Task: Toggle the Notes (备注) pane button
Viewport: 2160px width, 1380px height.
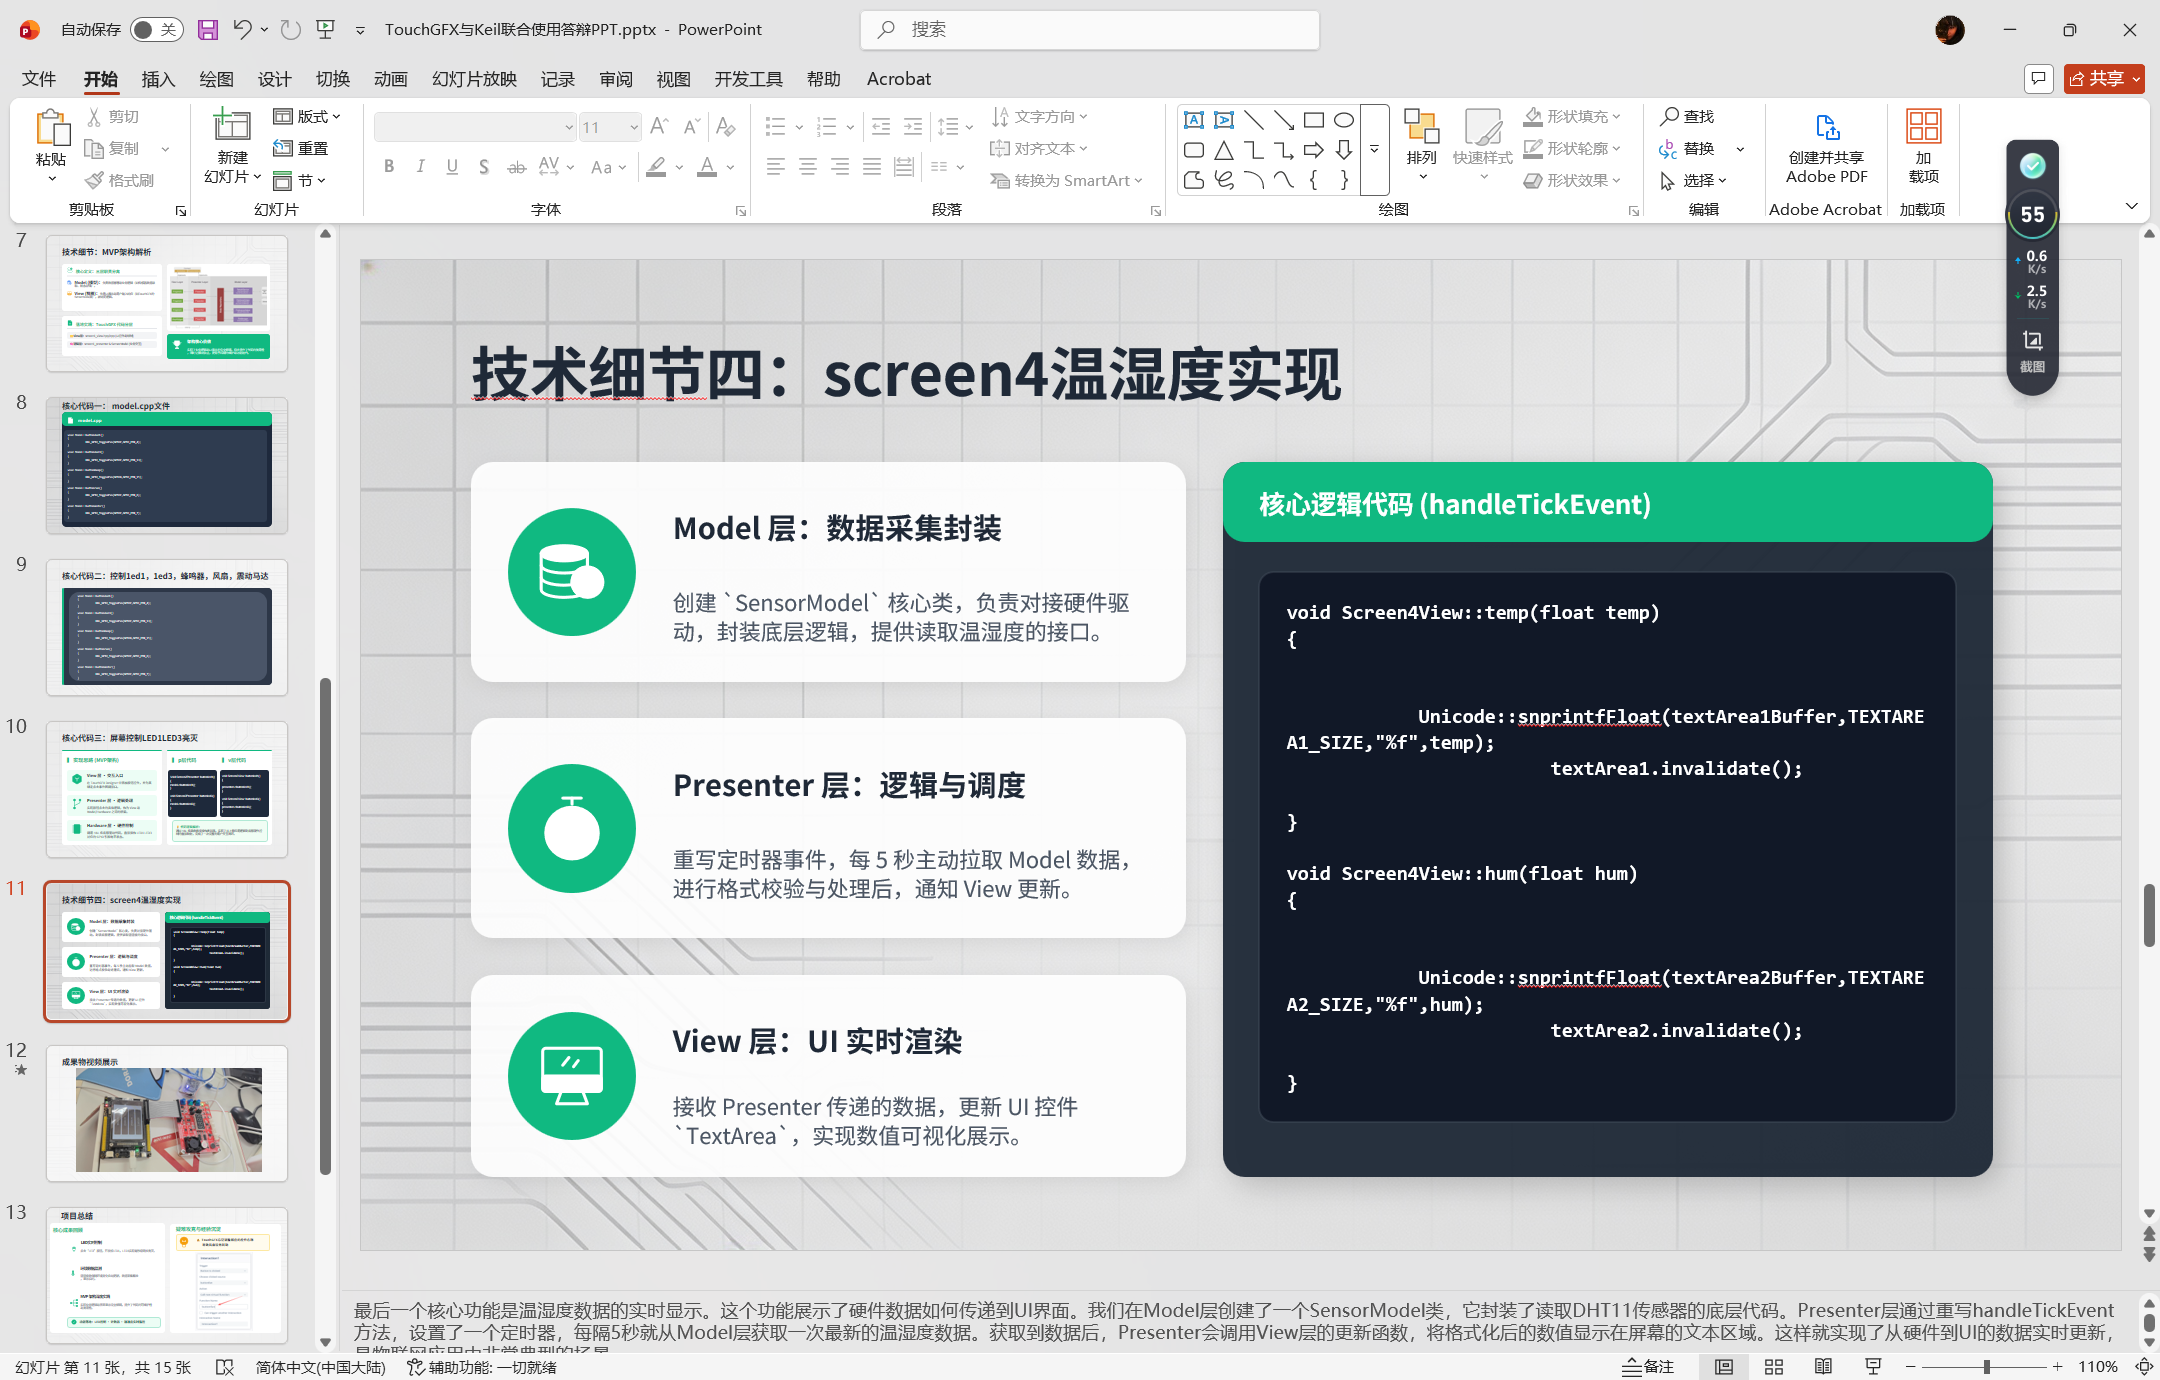Action: pyautogui.click(x=1648, y=1367)
